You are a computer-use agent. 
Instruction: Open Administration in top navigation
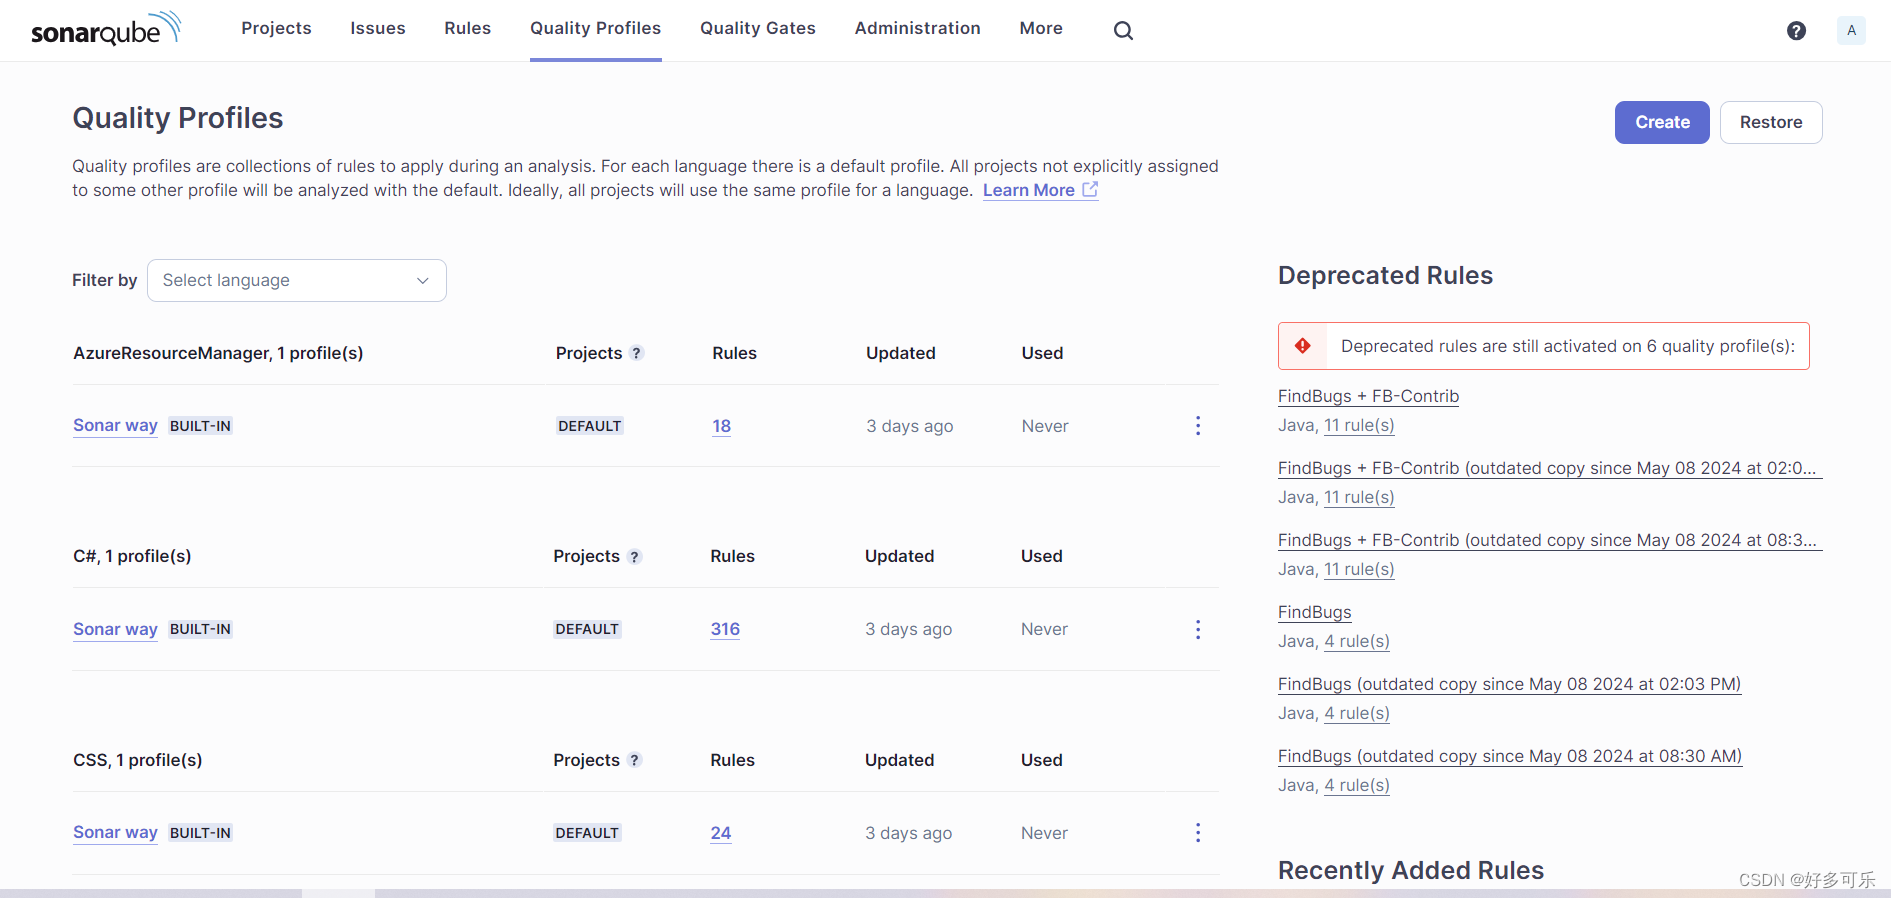(918, 28)
